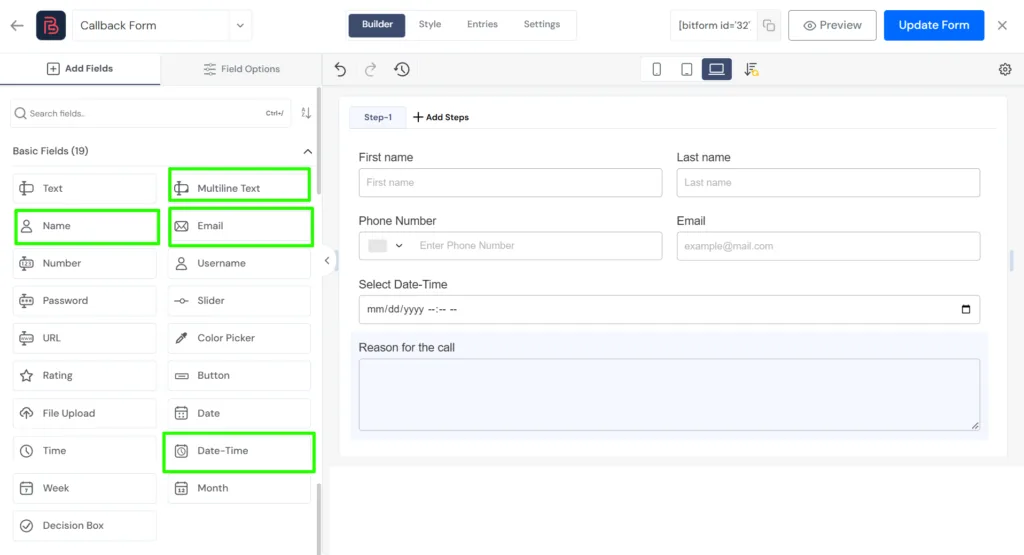This screenshot has height=555, width=1024.
Task: Switch to desktop view
Action: [716, 69]
